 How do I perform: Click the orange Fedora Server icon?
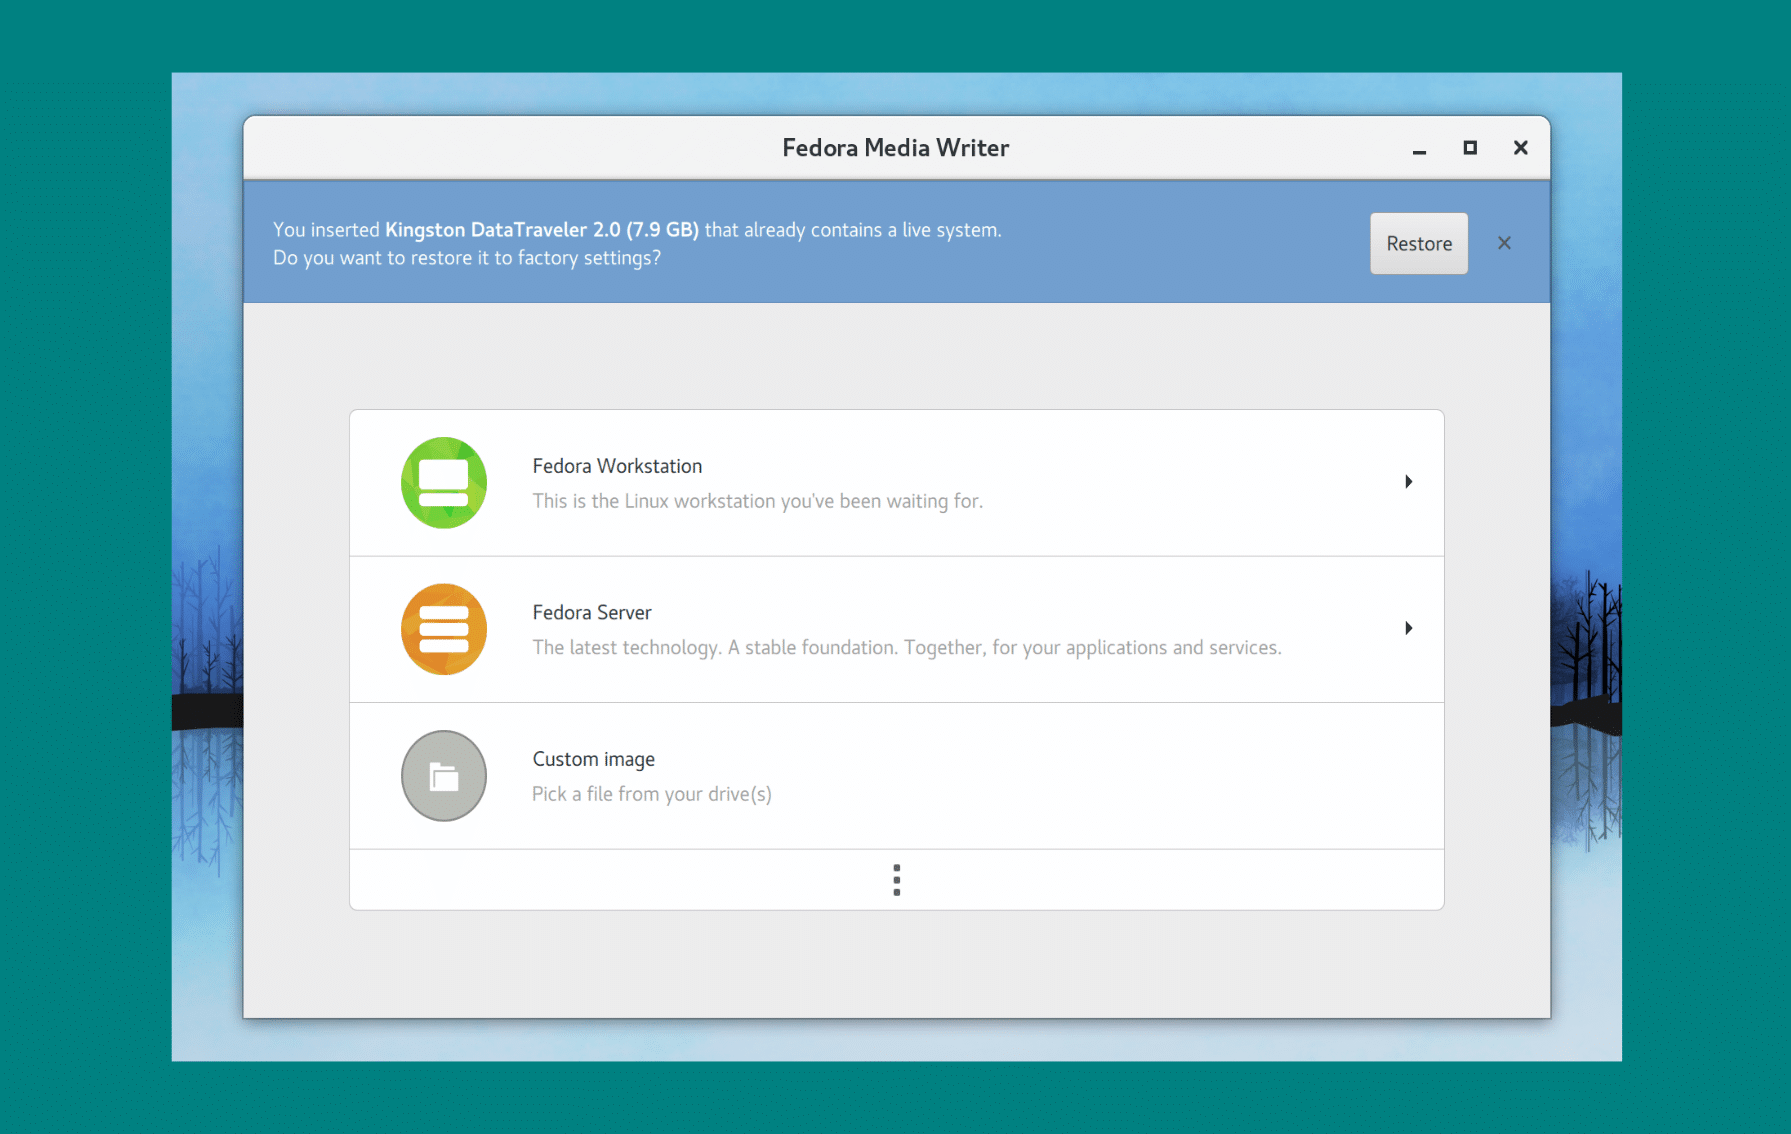click(444, 629)
